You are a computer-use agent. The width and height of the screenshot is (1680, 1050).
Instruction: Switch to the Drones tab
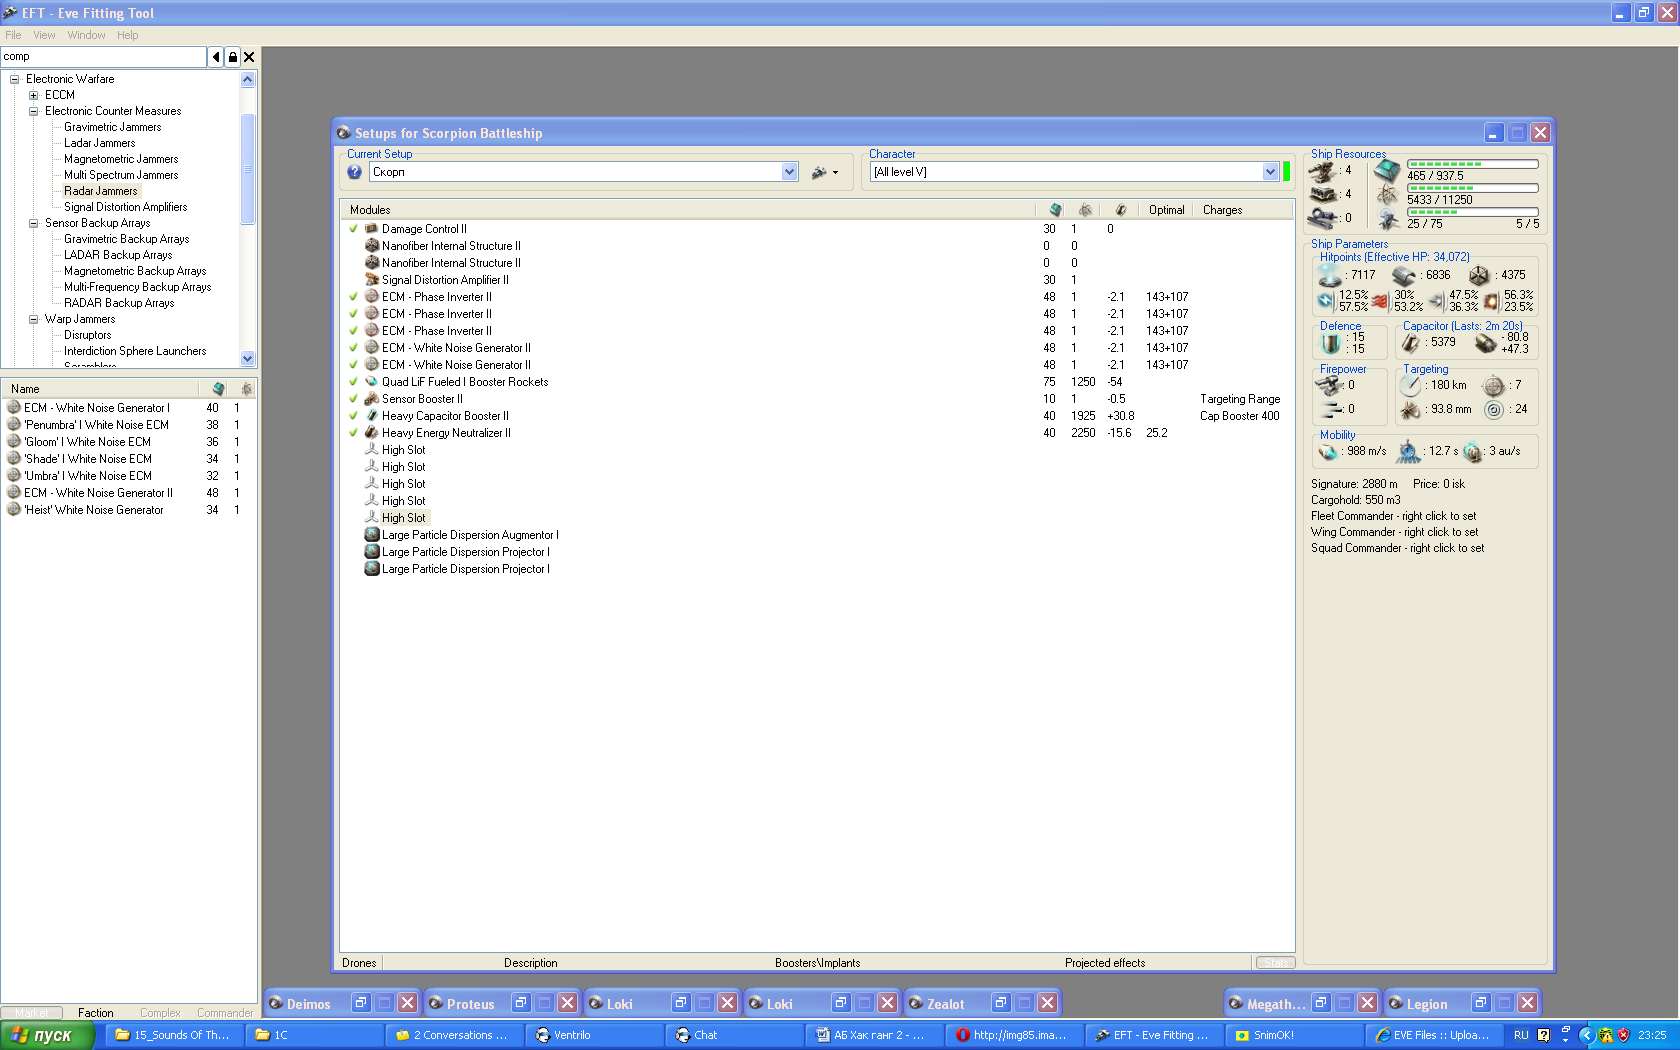coord(359,963)
